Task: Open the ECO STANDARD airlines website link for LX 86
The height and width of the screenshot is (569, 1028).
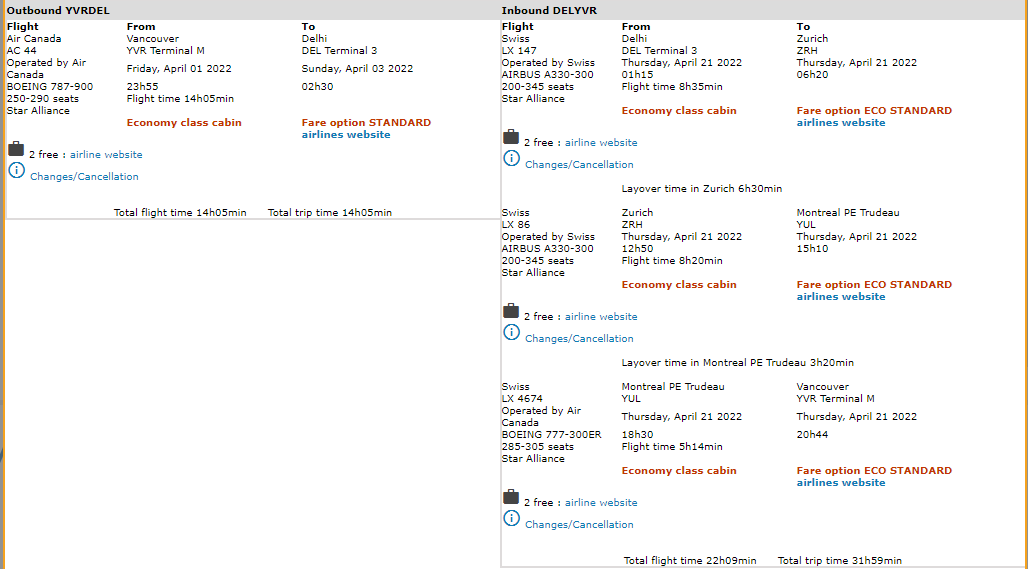Action: pyautogui.click(x=841, y=297)
